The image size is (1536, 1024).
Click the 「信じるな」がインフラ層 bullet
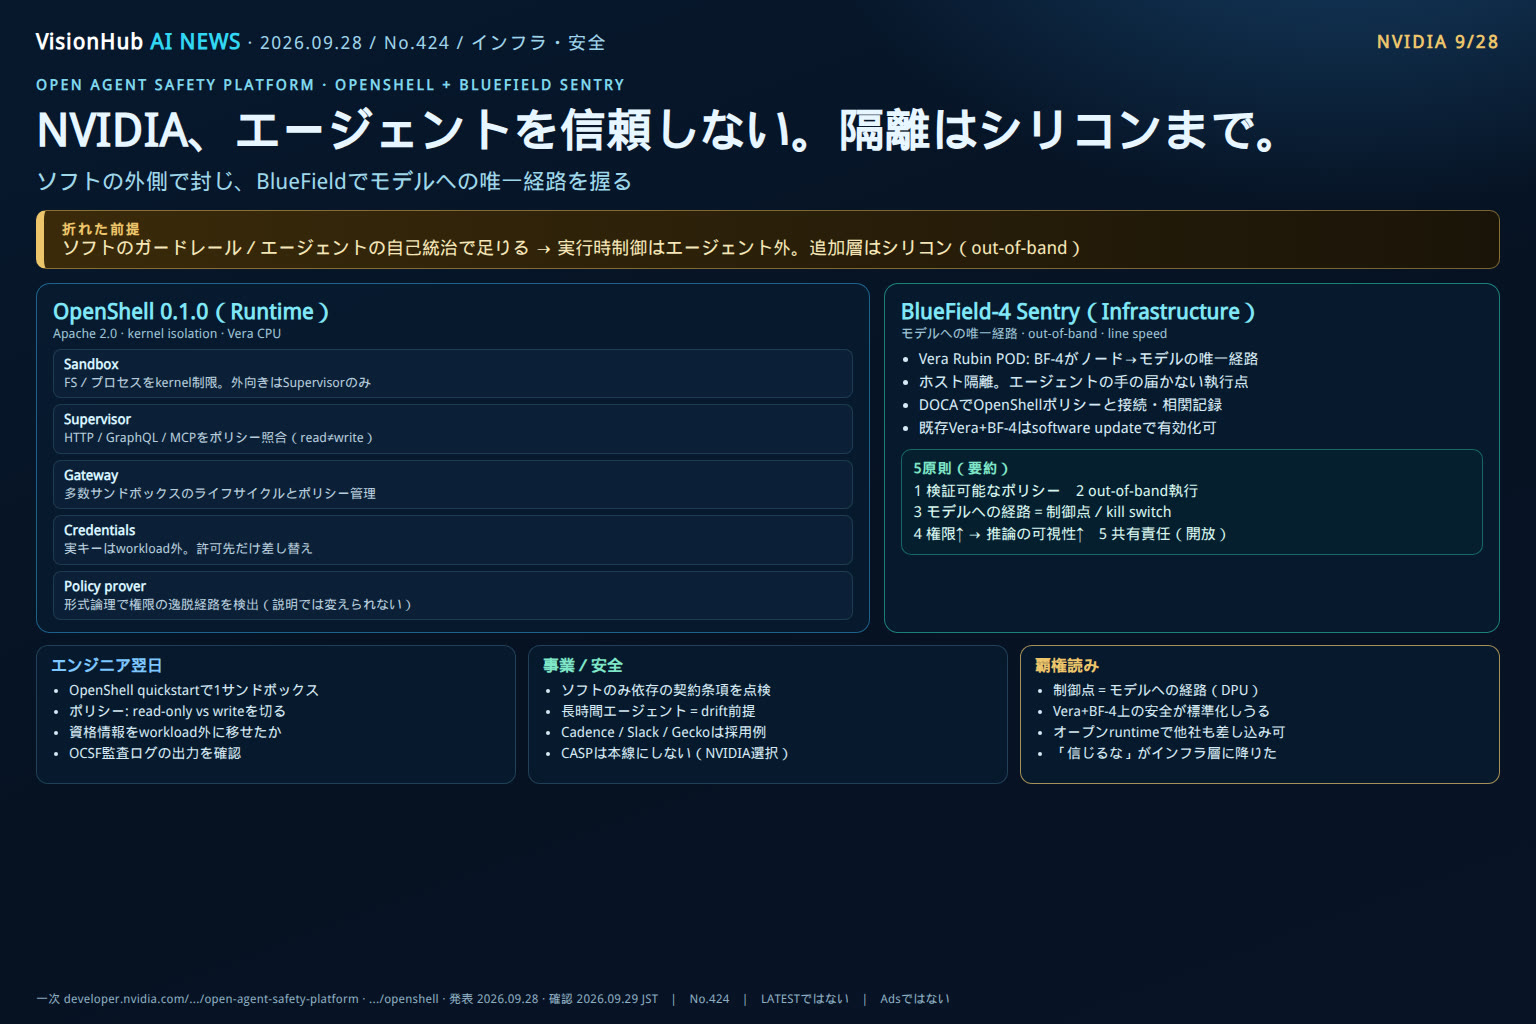click(1165, 753)
